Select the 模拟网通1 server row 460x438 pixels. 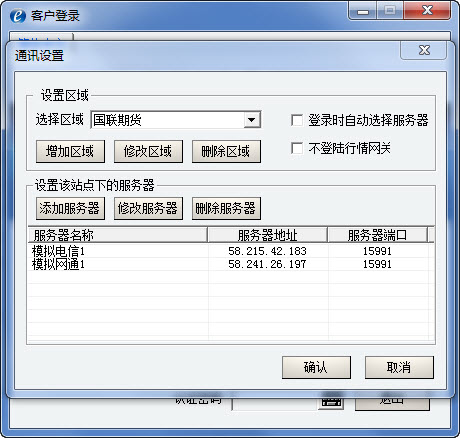pyautogui.click(x=231, y=264)
